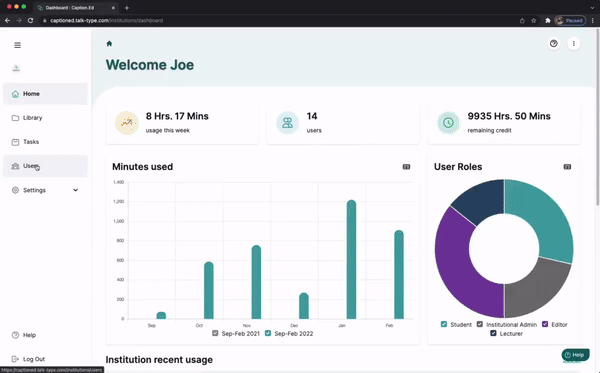600x373 pixels.
Task: Toggle Sep-Feb 2021 legend checkbox
Action: 215,333
